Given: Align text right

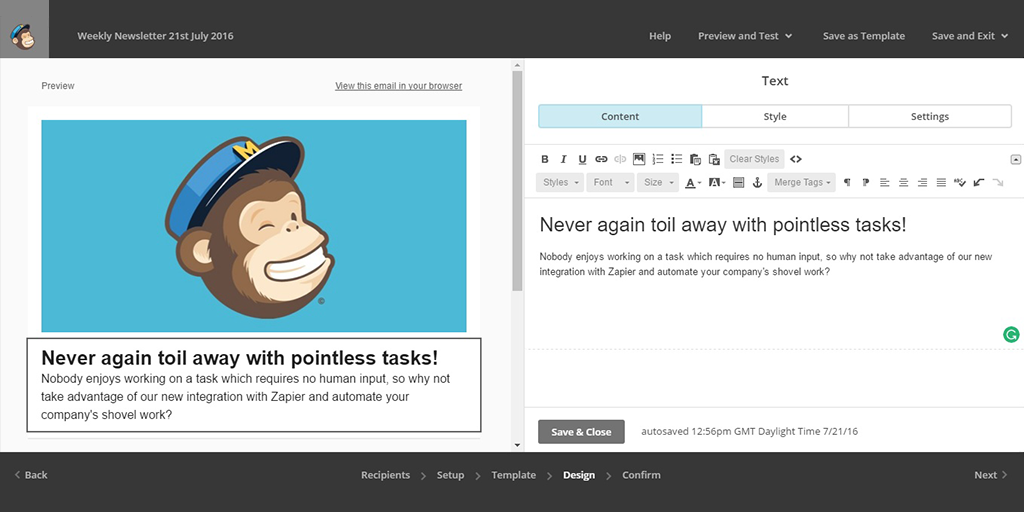Looking at the screenshot, I should 922,182.
